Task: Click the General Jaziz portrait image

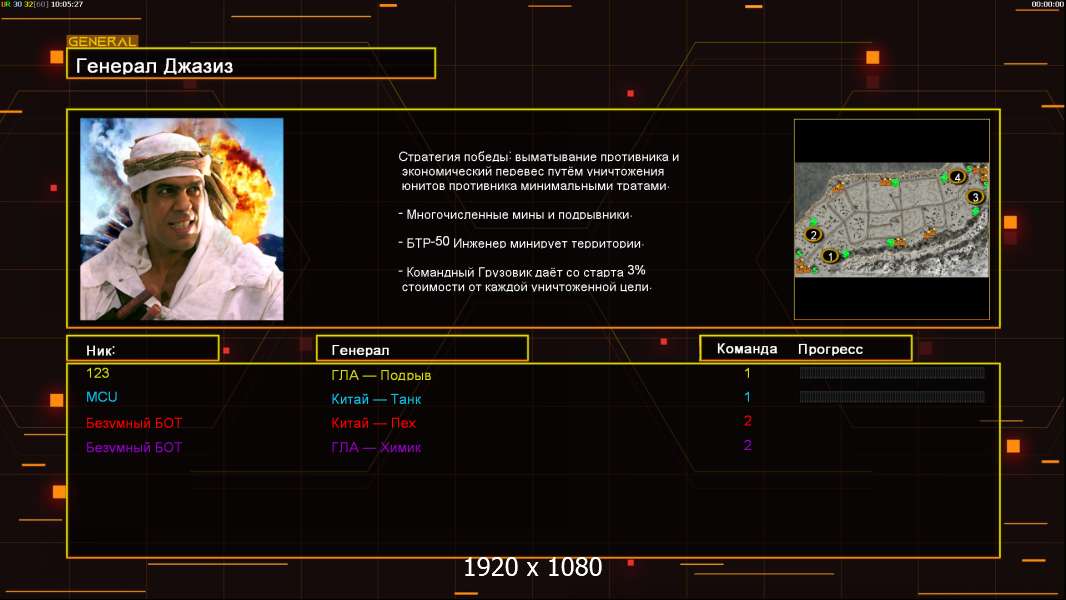Action: 181,219
